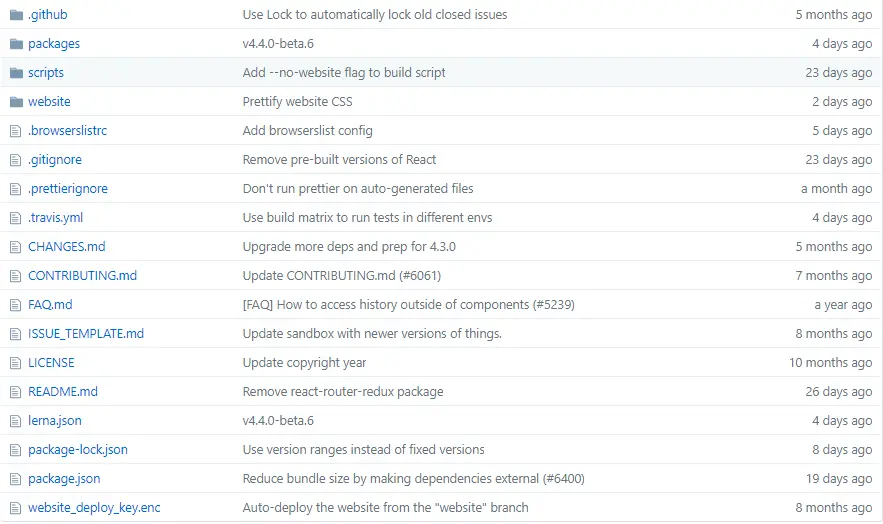Click the file icon beside FAQ.md
Image resolution: width=883 pixels, height=524 pixels.
15,305
